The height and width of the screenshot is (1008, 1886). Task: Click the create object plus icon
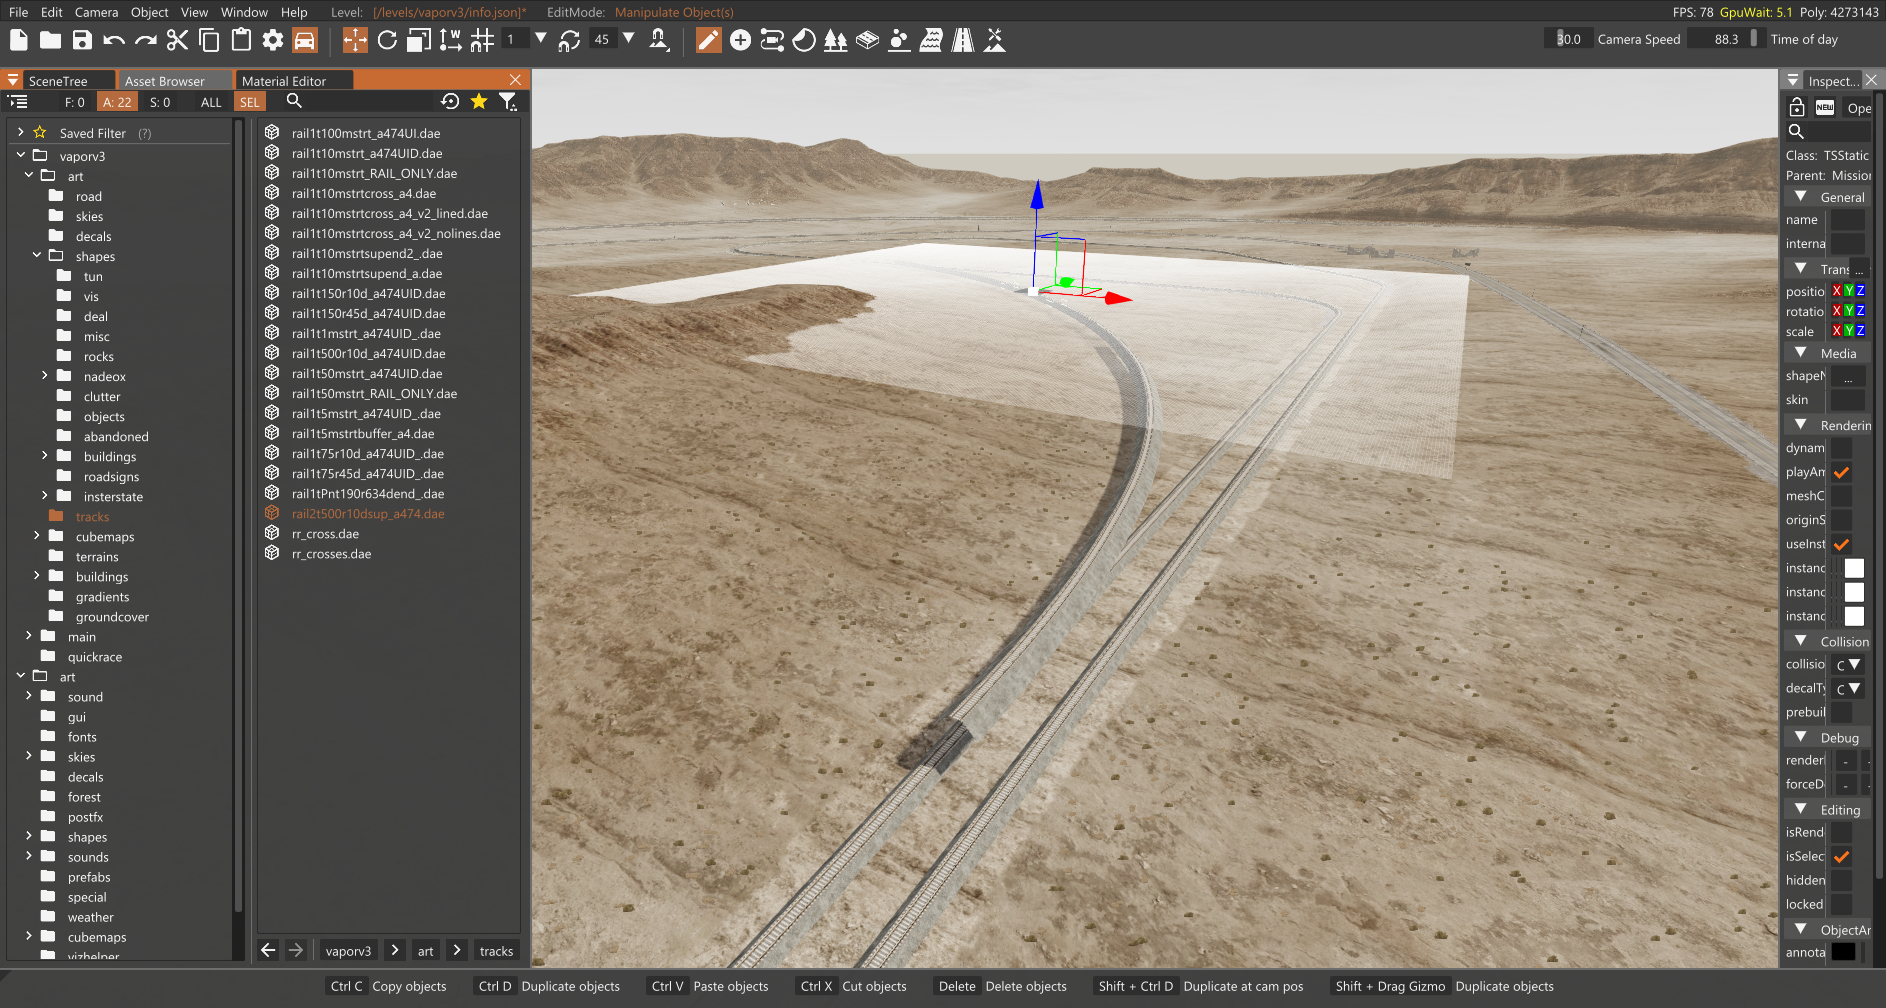coord(740,40)
